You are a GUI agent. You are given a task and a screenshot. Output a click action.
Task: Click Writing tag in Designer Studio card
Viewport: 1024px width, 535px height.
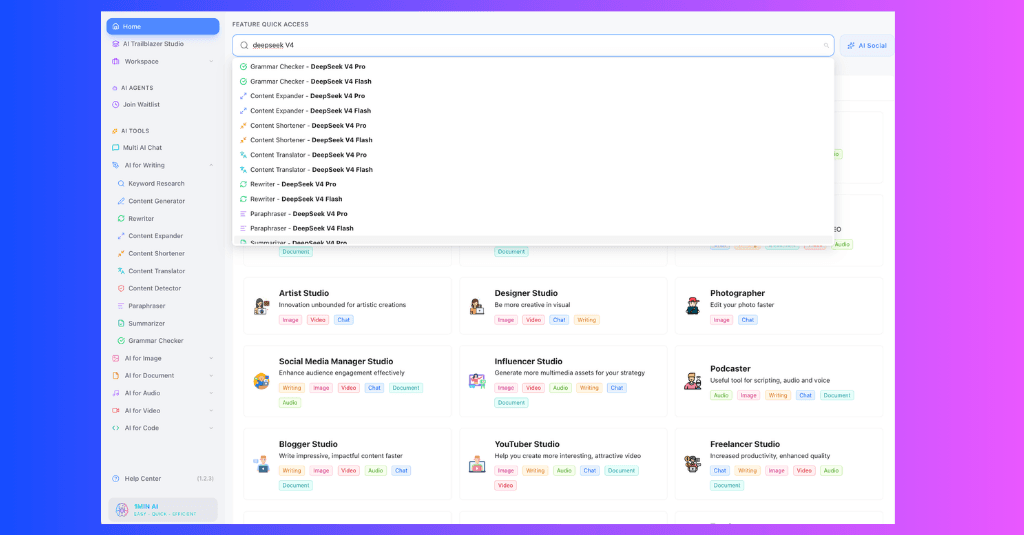586,320
